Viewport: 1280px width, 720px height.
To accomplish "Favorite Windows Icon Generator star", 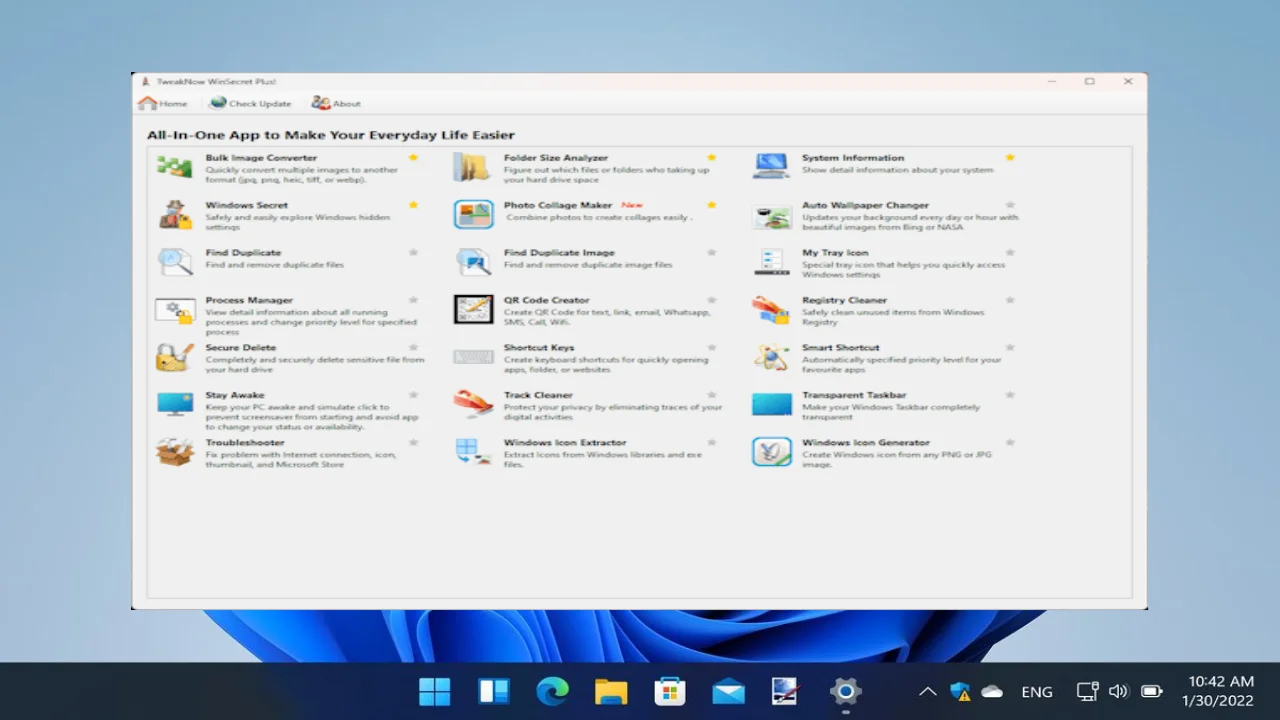I will click(x=1010, y=442).
